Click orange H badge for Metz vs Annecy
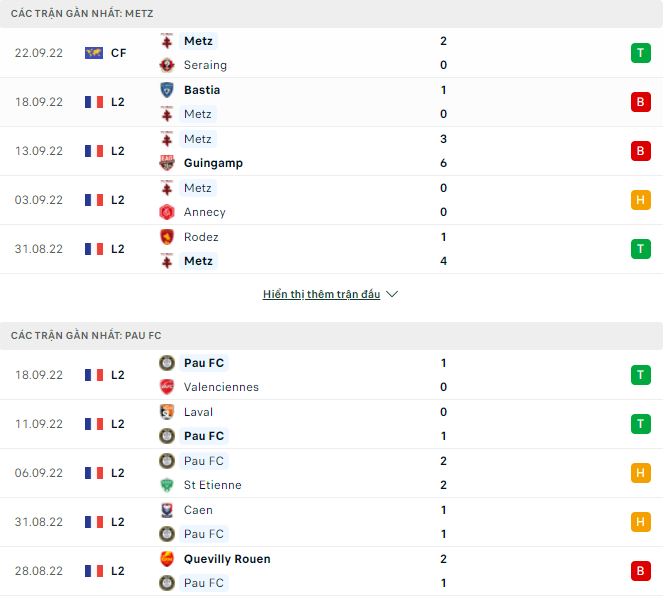Viewport: 671px width, 600px height. tap(640, 200)
